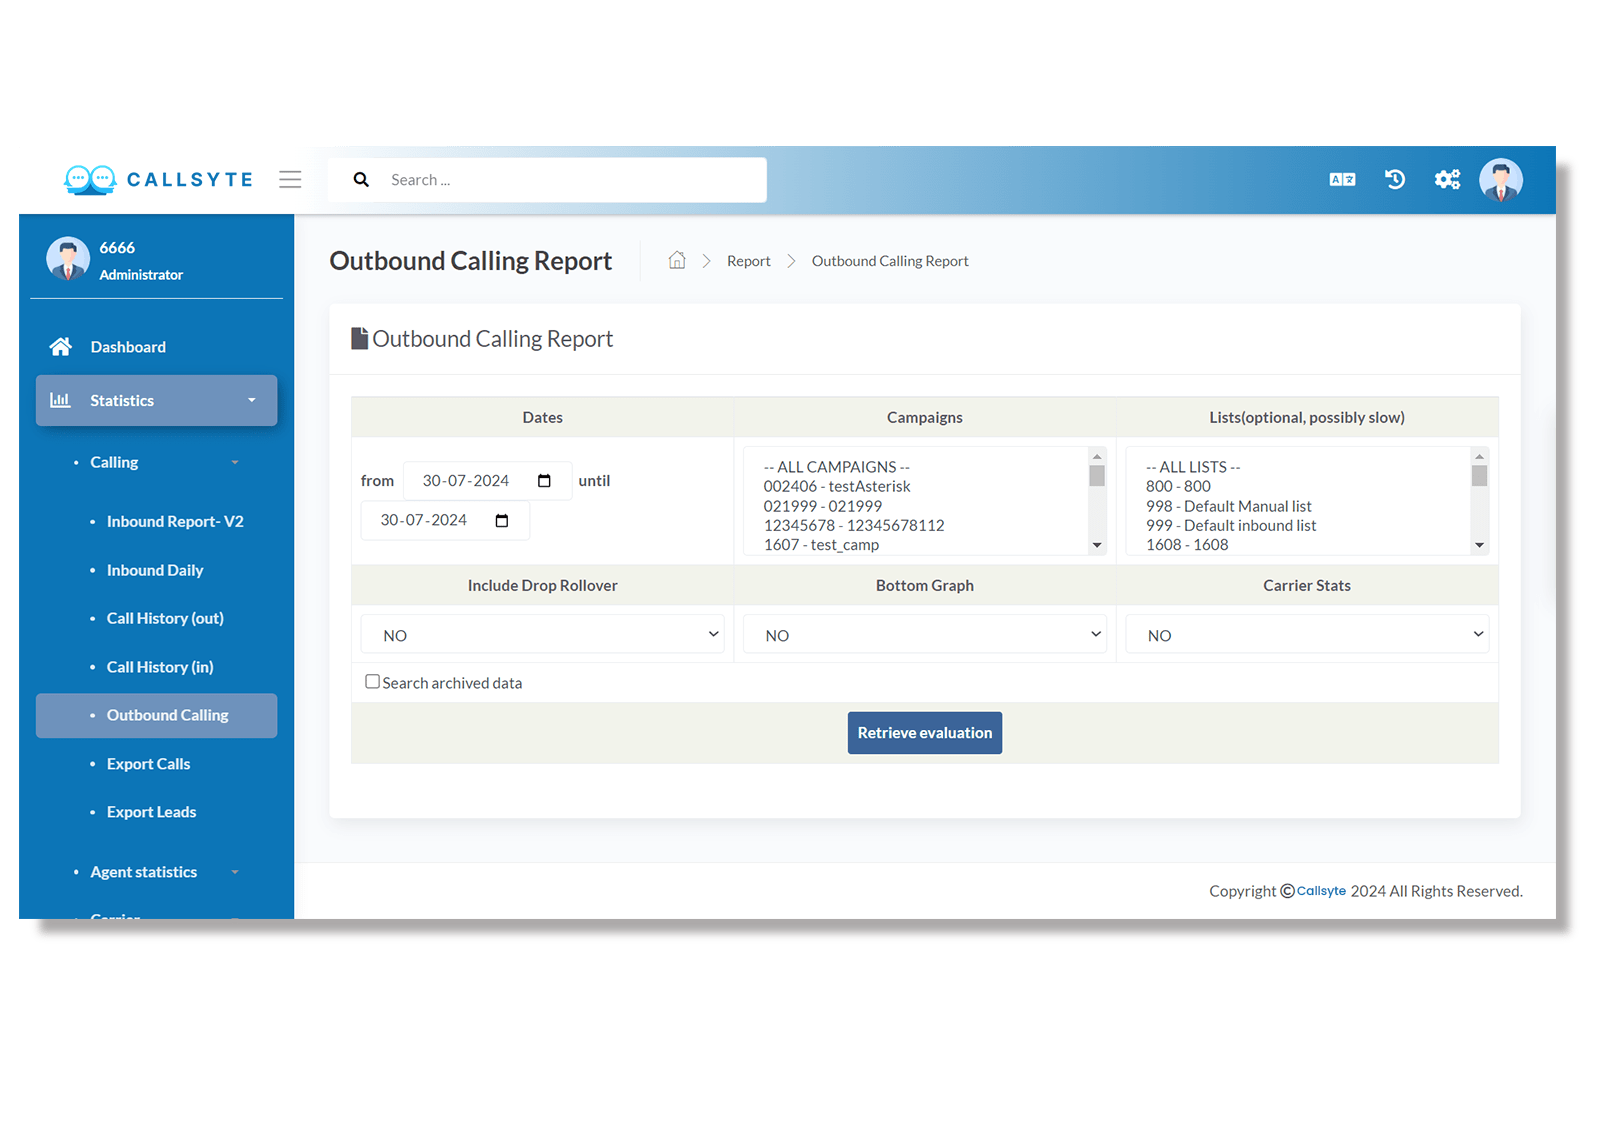Collapse the sidebar with the hamburger icon

click(290, 179)
